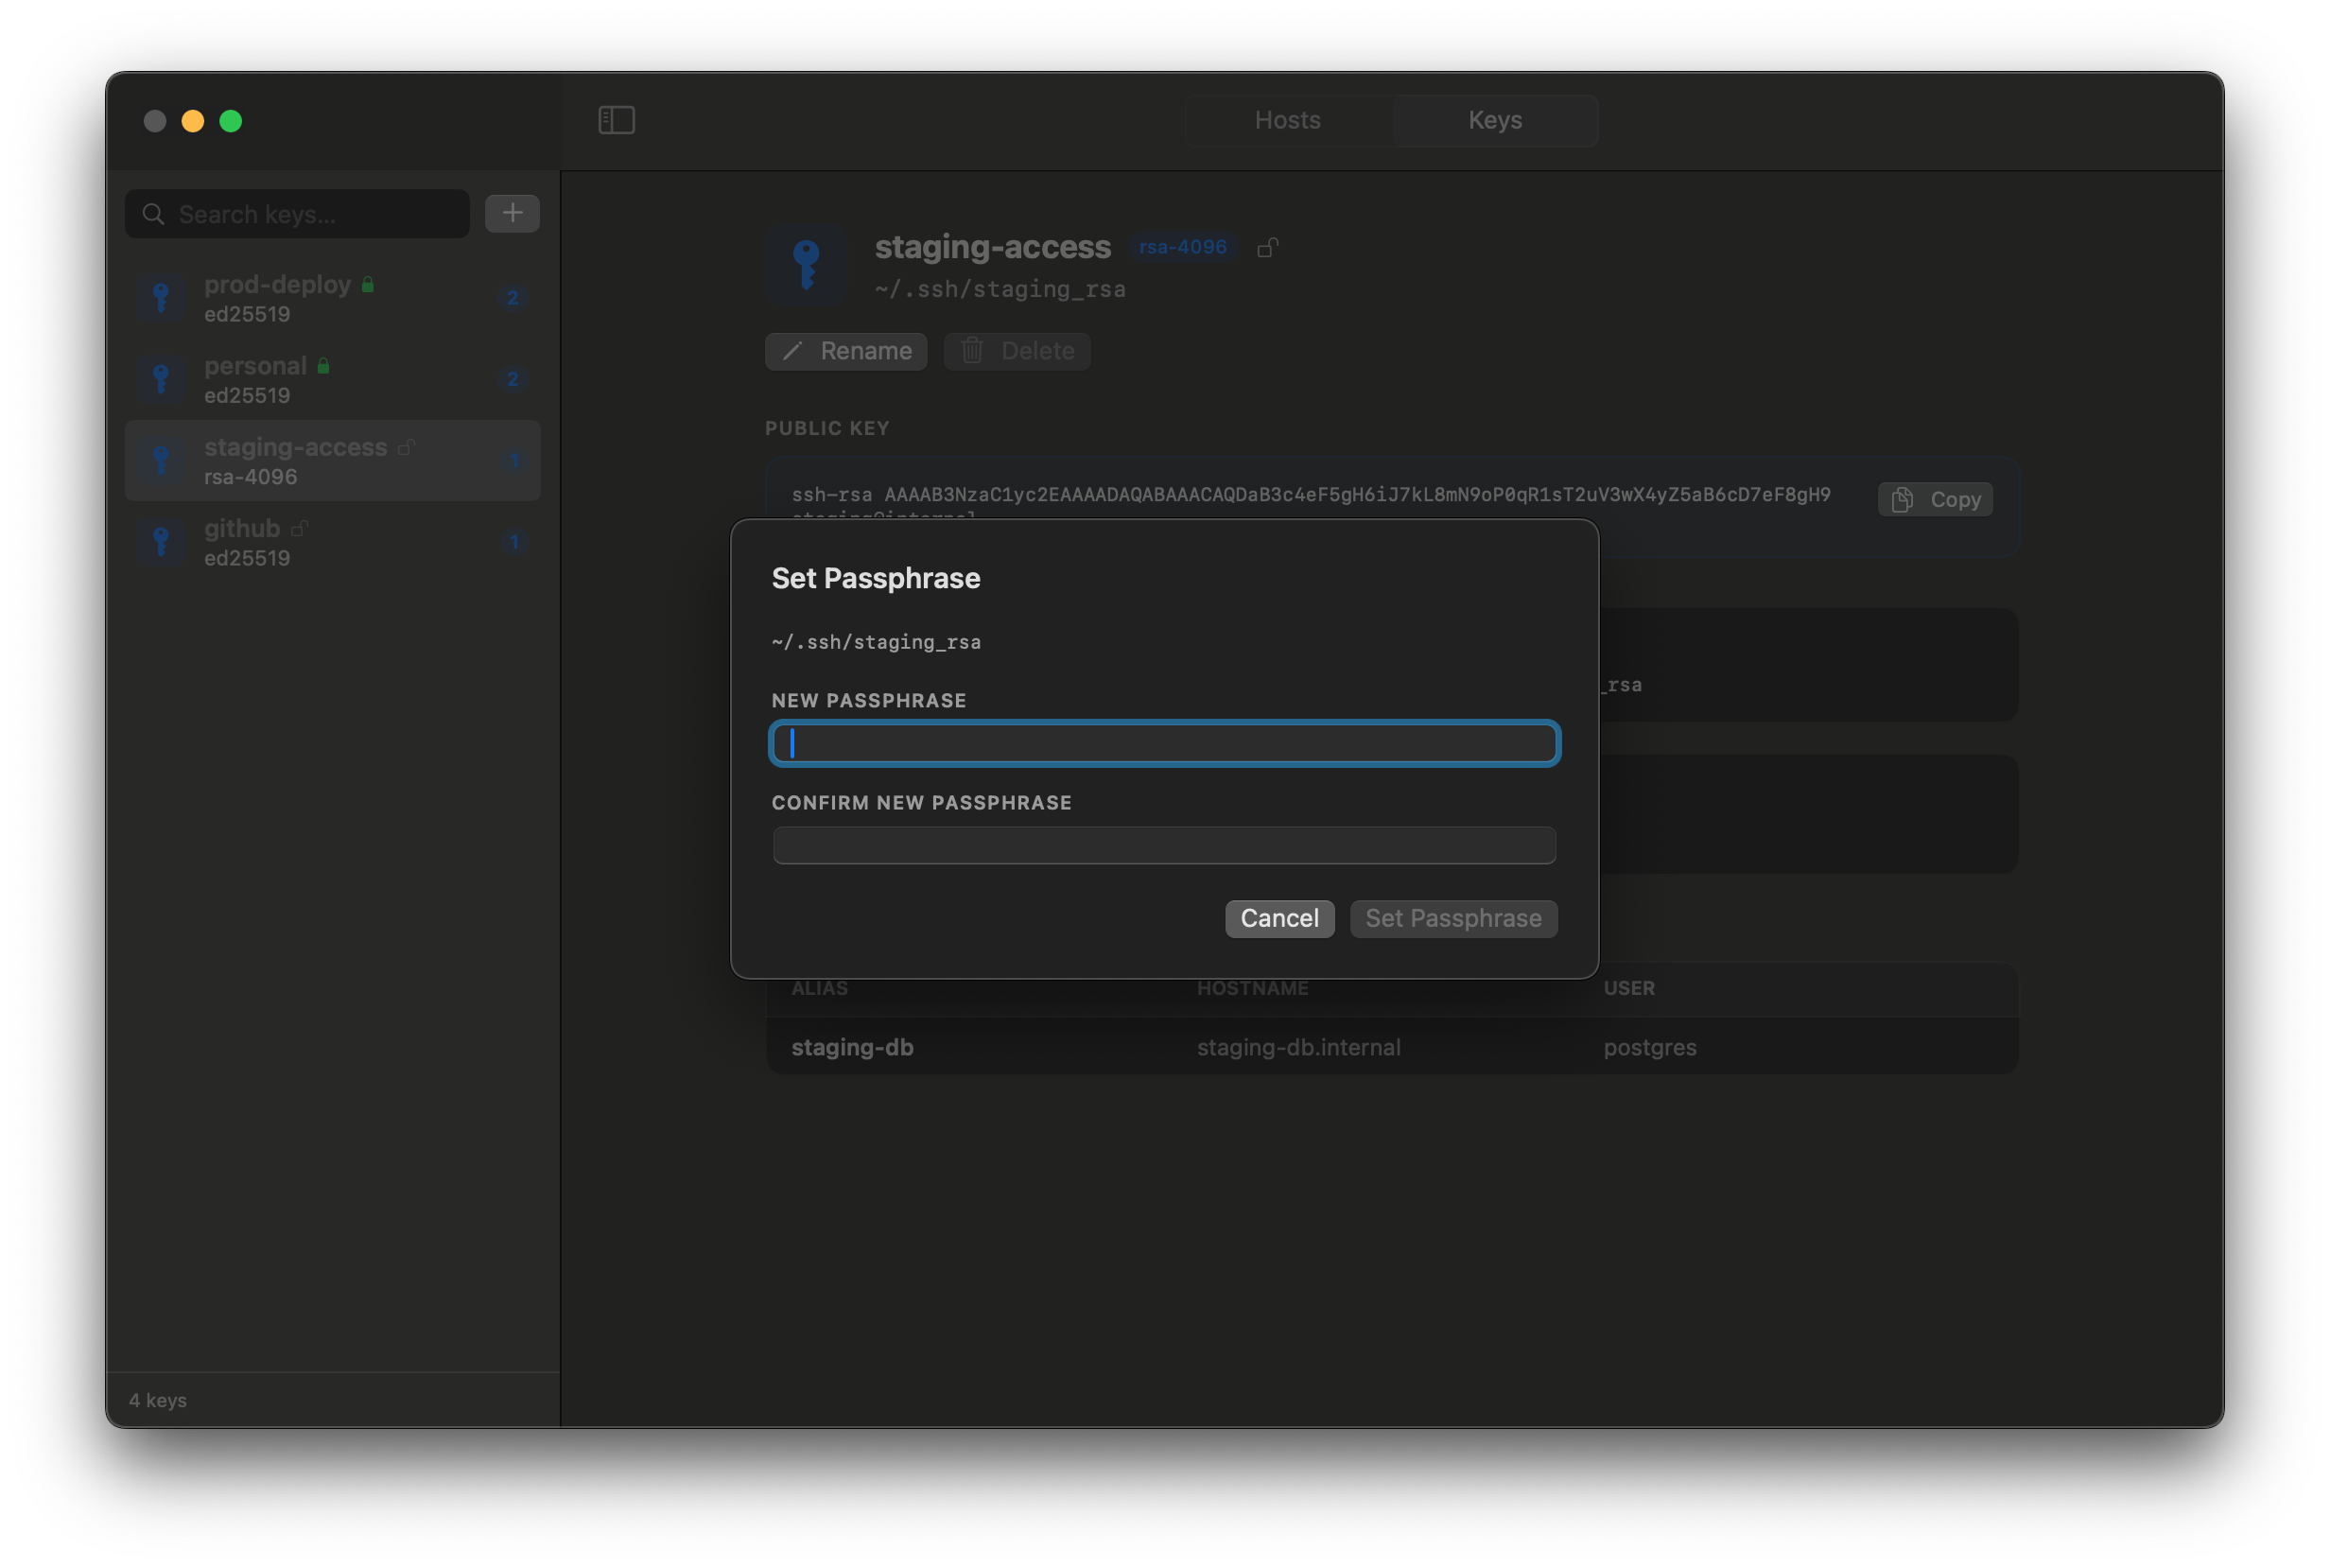
Task: Click the rsa-4096 type badge
Action: (x=1182, y=247)
